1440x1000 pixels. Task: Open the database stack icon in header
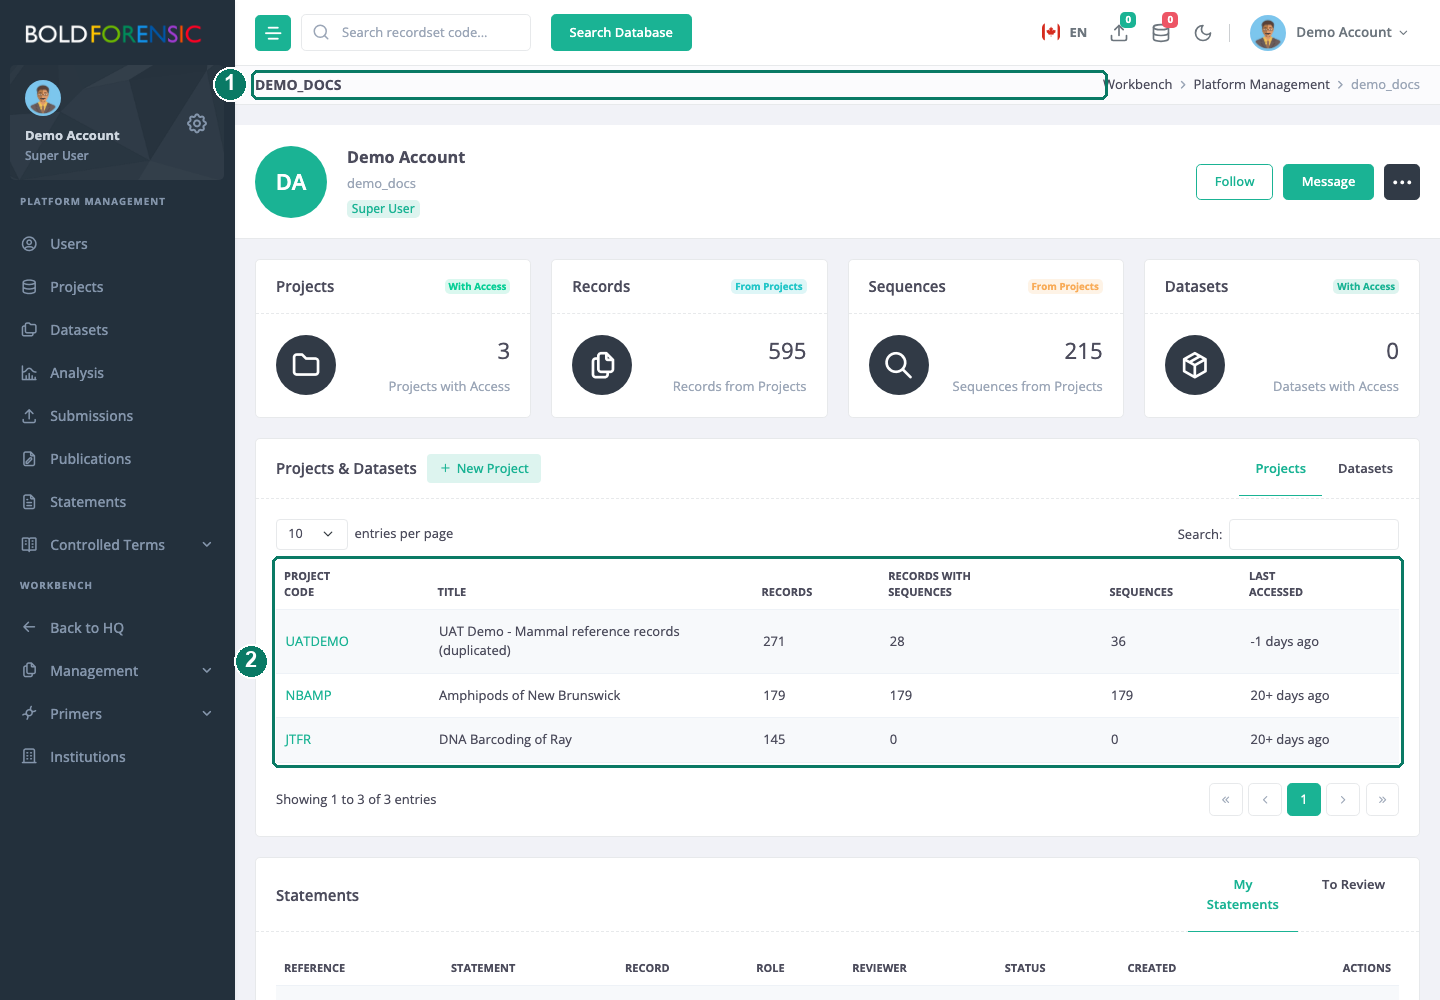tap(1161, 33)
